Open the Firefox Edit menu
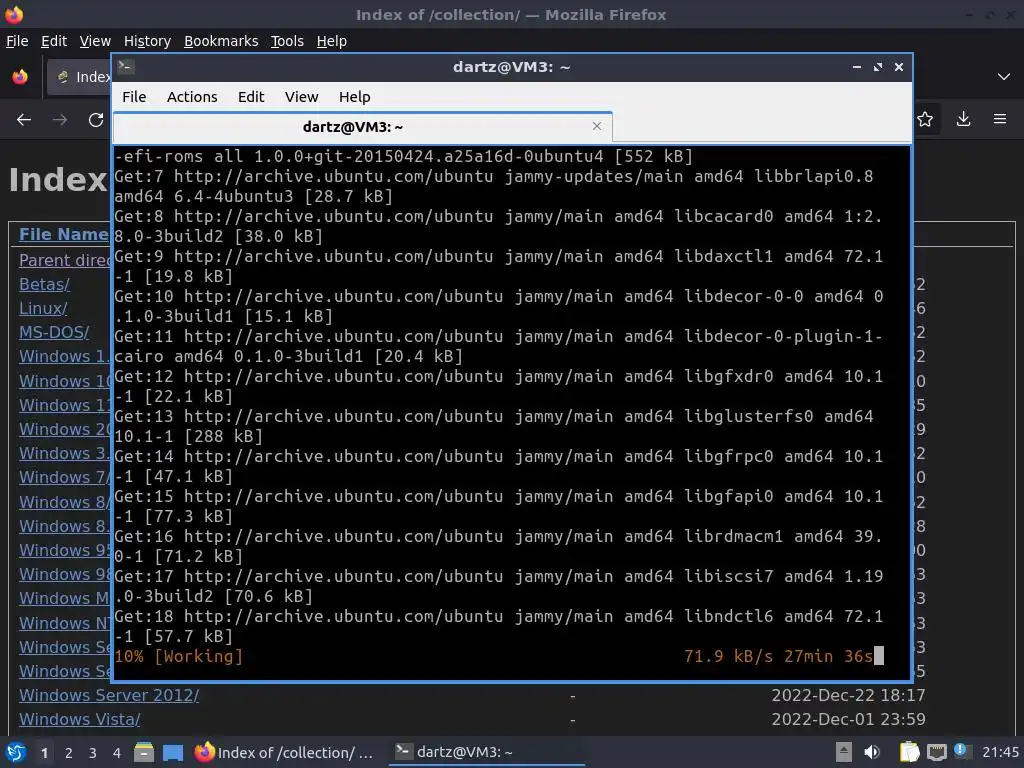Screen dimensions: 1024x768 pyautogui.click(x=54, y=41)
